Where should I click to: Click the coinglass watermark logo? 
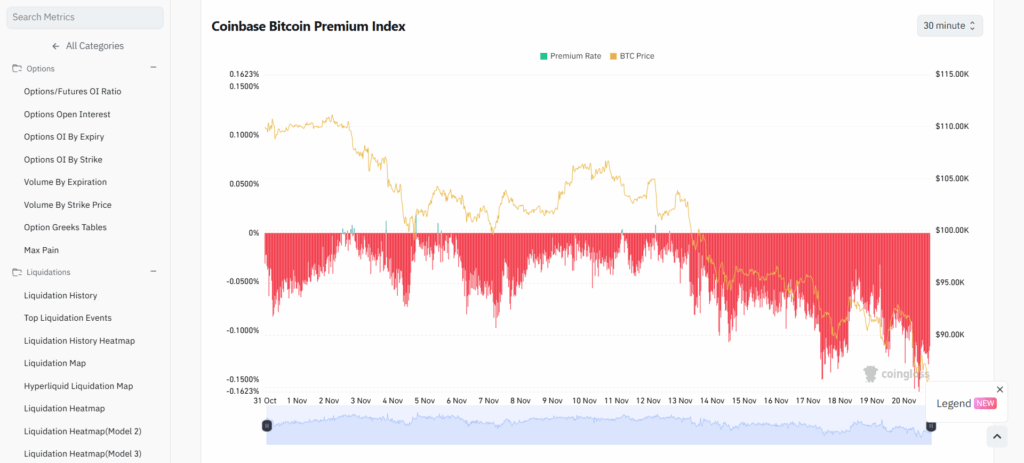895,374
